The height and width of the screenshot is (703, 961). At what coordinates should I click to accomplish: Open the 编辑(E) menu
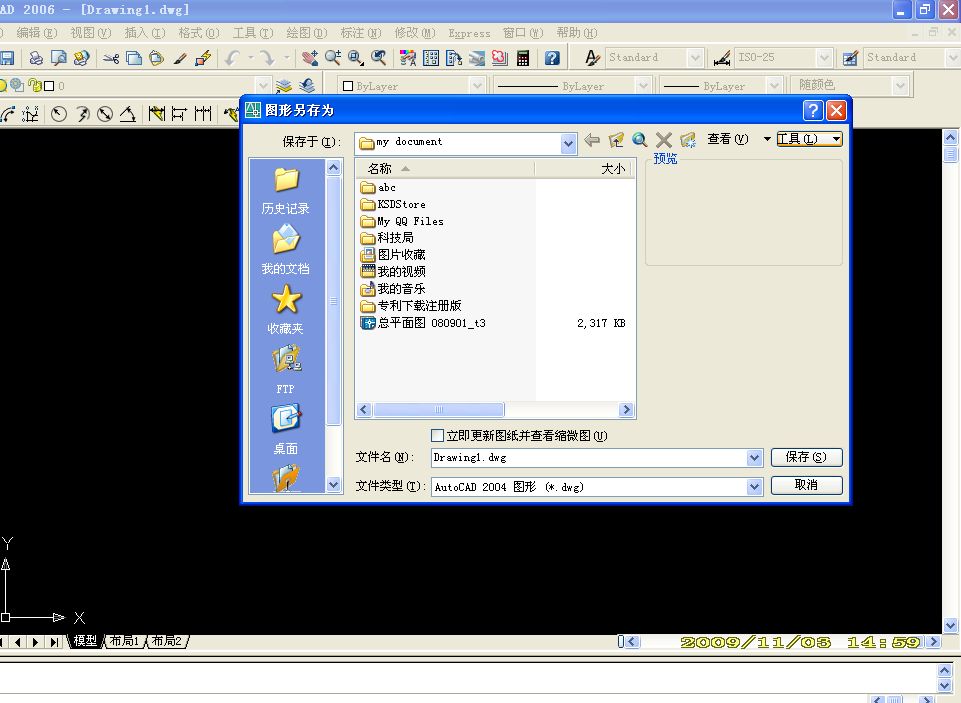click(x=36, y=33)
